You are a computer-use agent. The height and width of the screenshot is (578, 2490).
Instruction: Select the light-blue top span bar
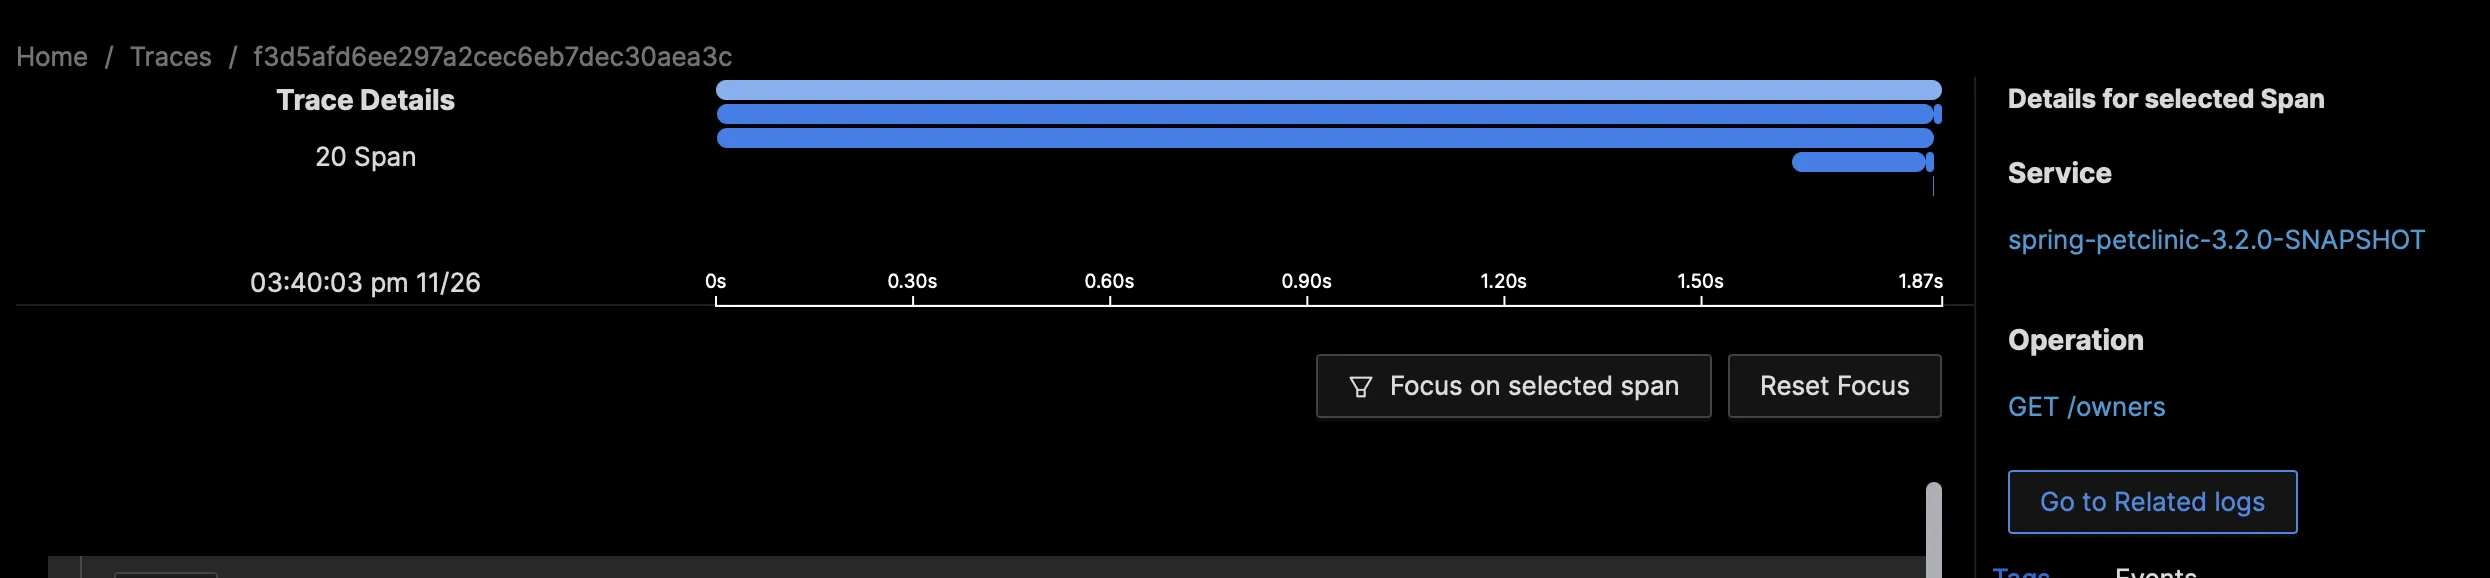(x=1329, y=90)
